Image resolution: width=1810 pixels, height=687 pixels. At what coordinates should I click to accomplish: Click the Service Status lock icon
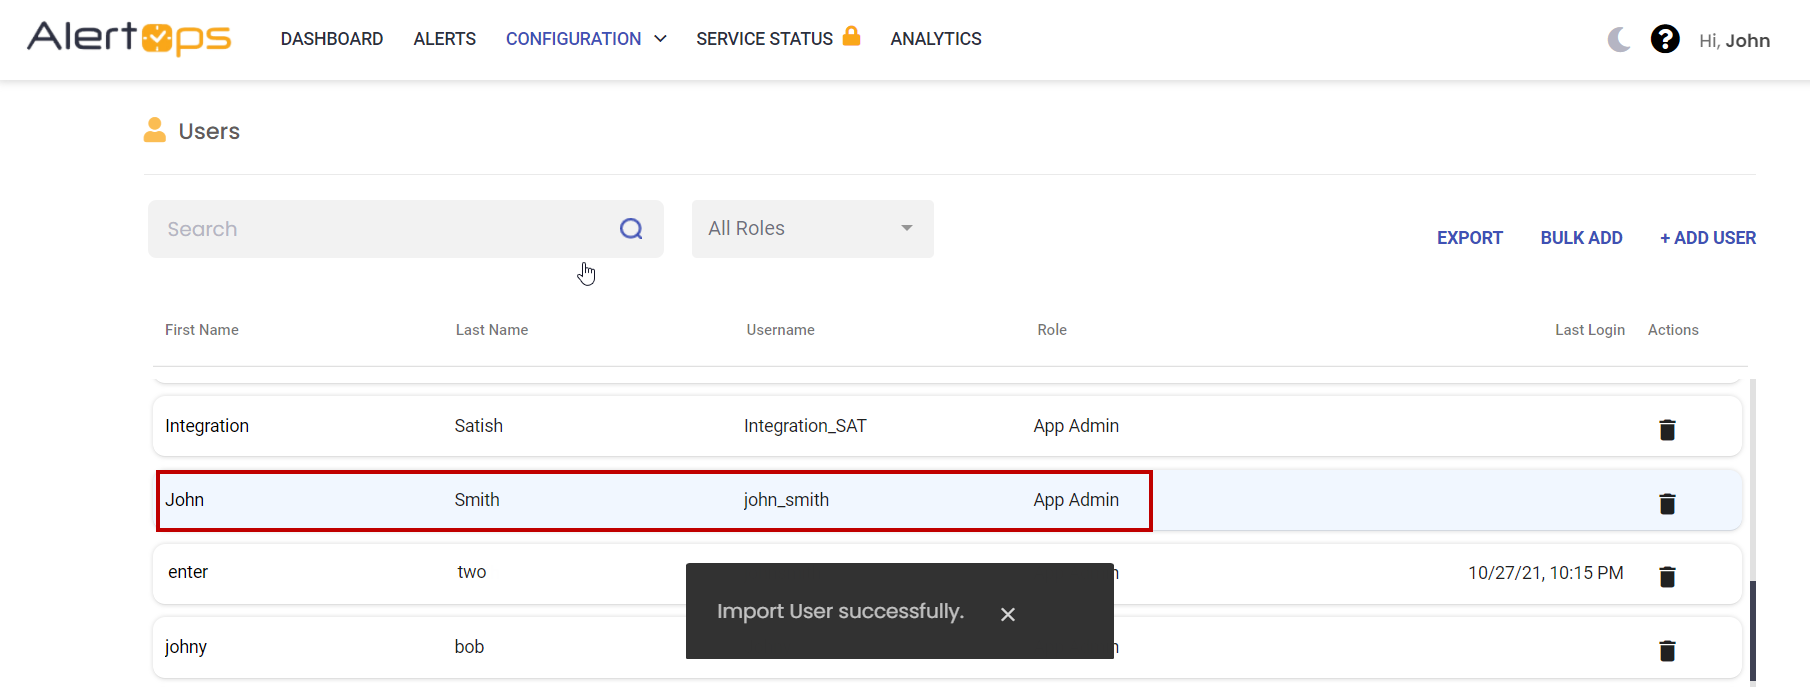pos(851,35)
